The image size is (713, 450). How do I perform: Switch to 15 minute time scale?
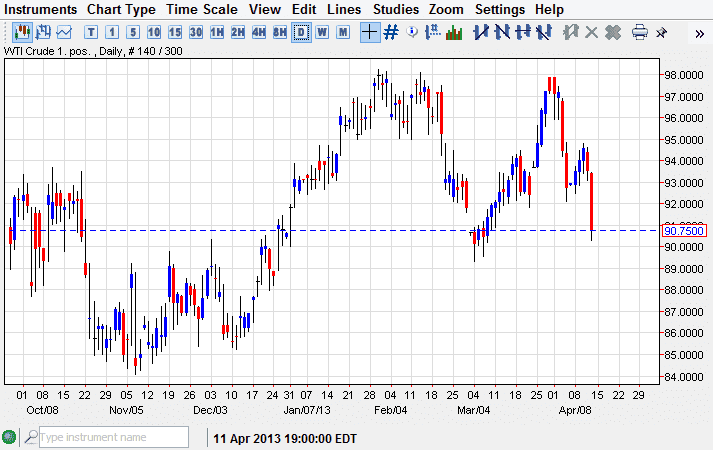tap(175, 32)
